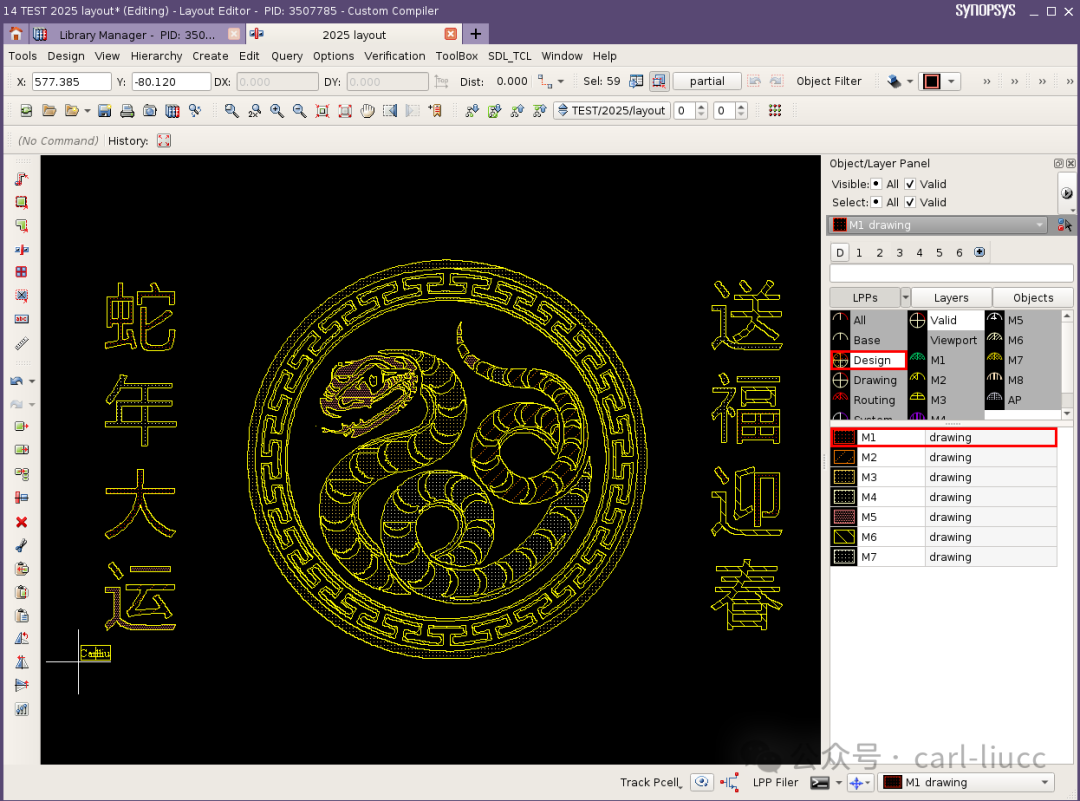Open the M1 drawing layer dropdown in panel
This screenshot has height=801, width=1080.
[x=937, y=225]
